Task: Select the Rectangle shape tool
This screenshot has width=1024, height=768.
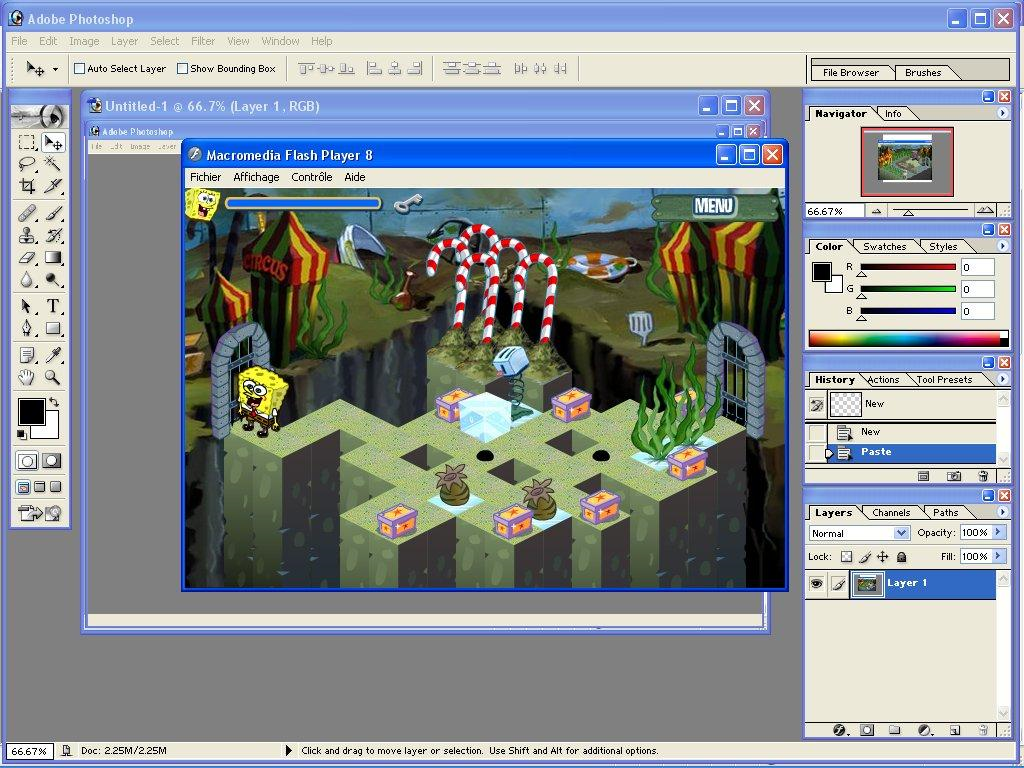Action: pos(52,328)
